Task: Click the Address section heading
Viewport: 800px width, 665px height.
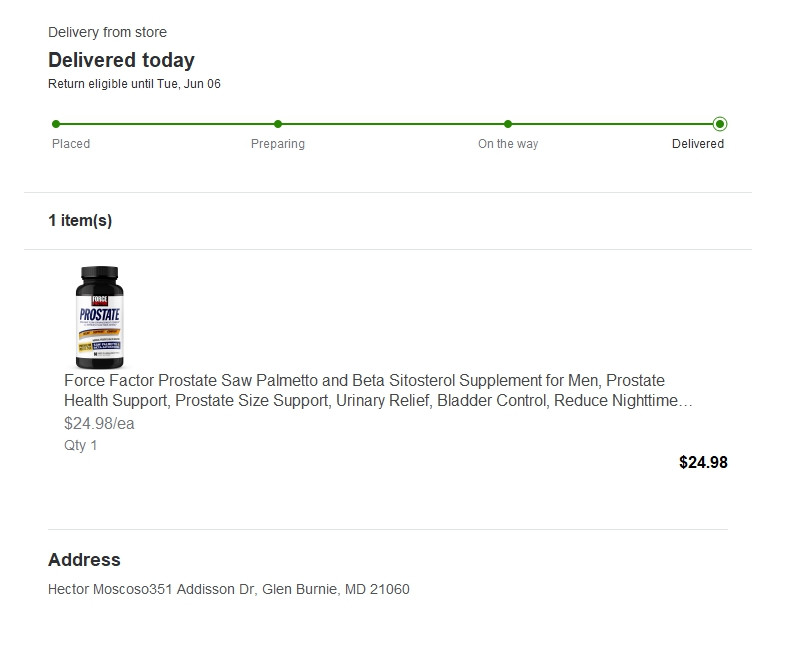Action: (84, 560)
